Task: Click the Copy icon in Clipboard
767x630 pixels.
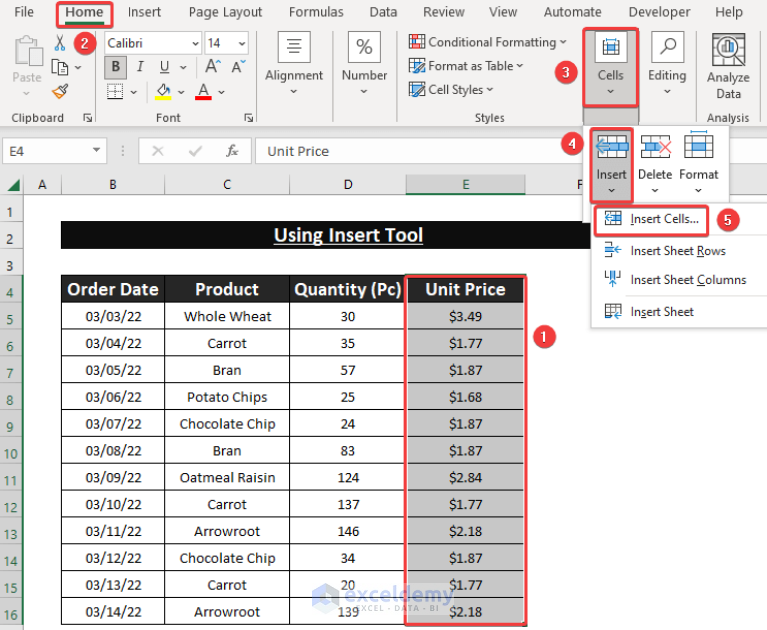Action: coord(60,67)
